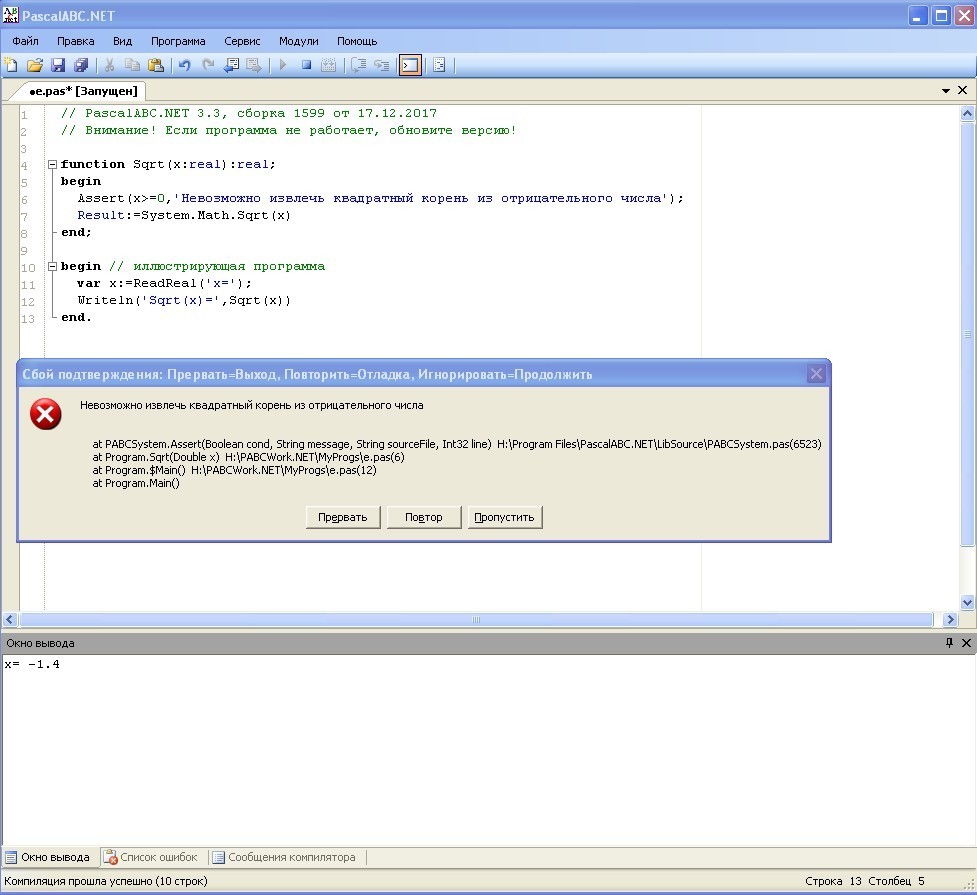Open the Вид menu
This screenshot has width=977, height=895.
click(x=122, y=41)
